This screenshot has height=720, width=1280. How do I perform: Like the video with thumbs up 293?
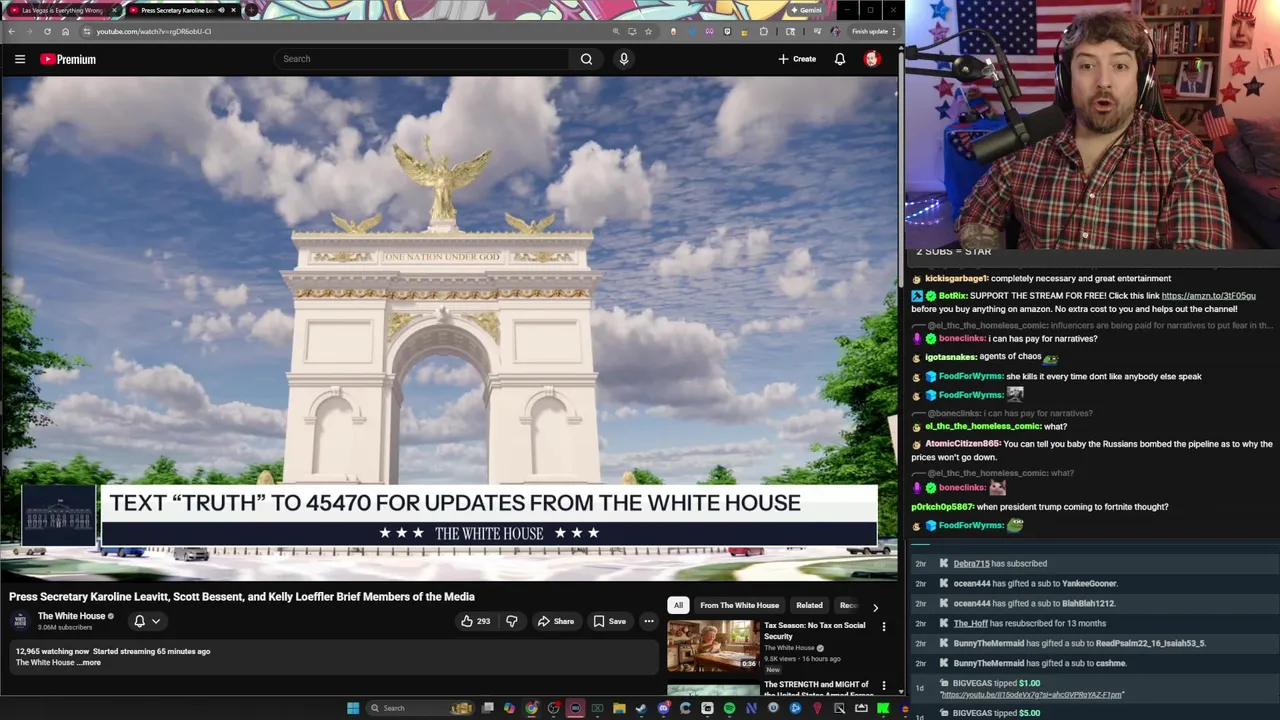tap(475, 621)
